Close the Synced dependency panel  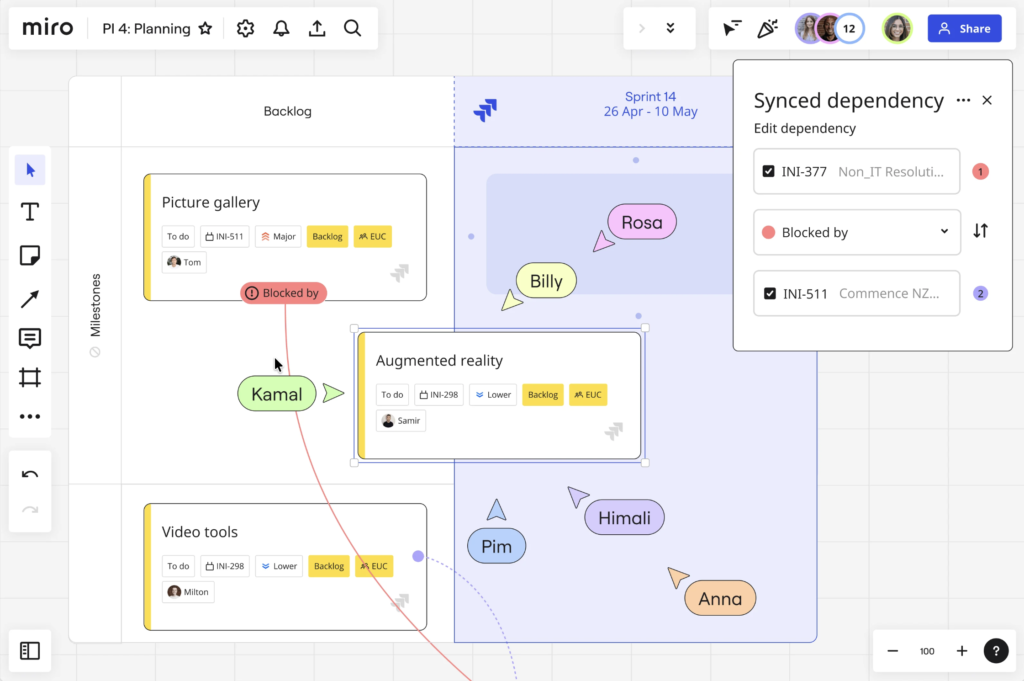987,101
